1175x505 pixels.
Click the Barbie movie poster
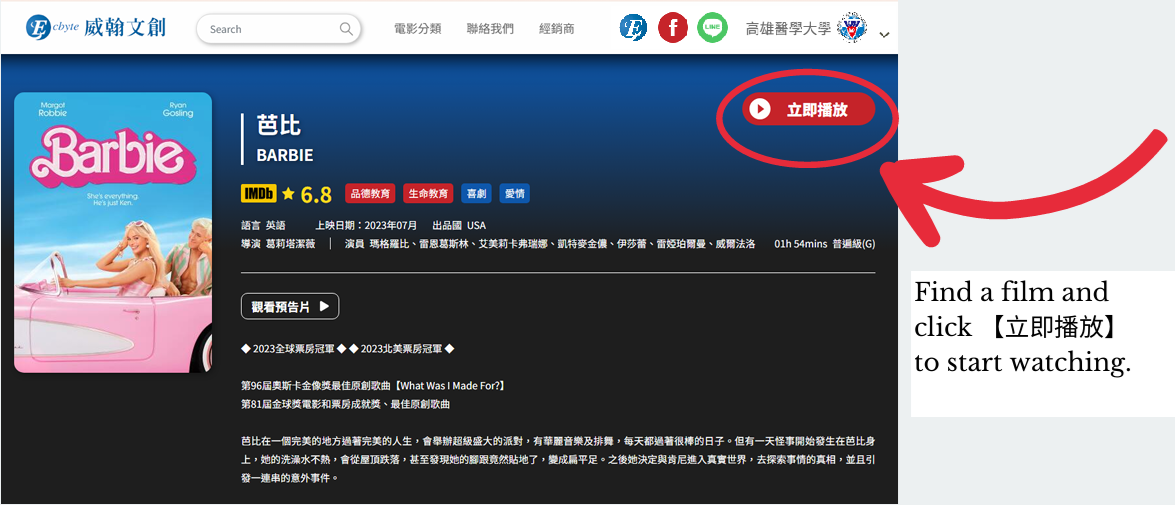coord(113,232)
